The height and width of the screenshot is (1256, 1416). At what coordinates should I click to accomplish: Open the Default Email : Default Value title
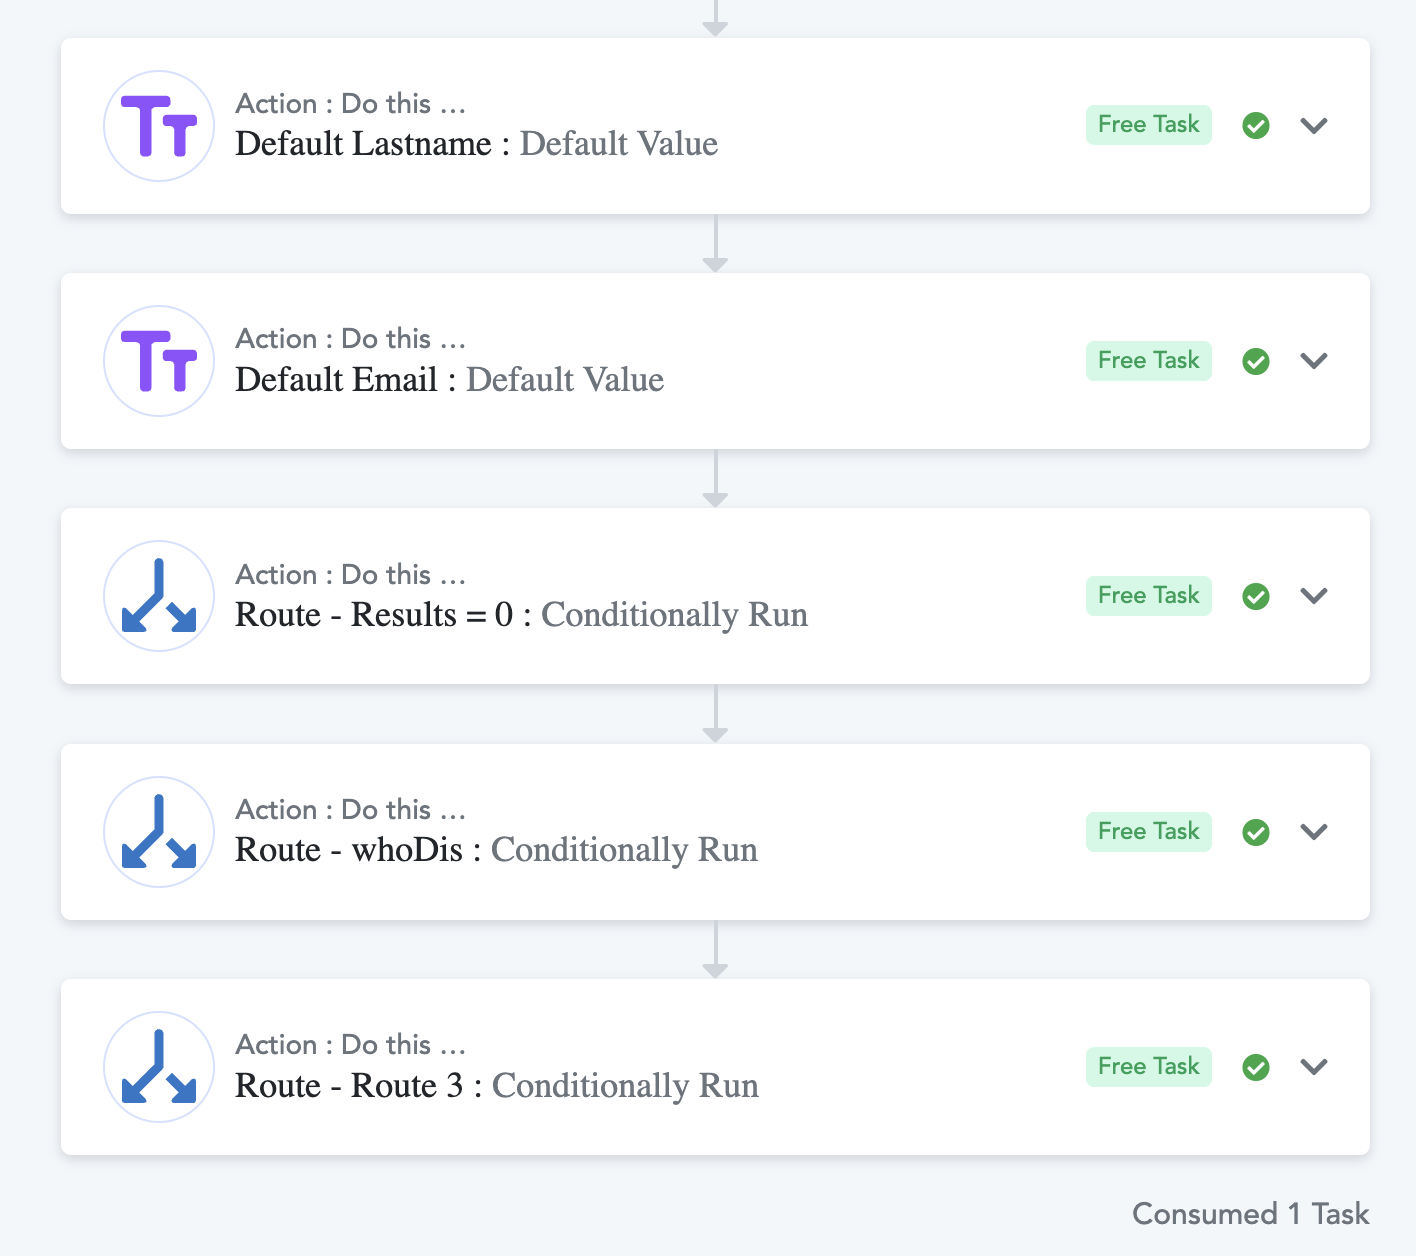(x=450, y=380)
